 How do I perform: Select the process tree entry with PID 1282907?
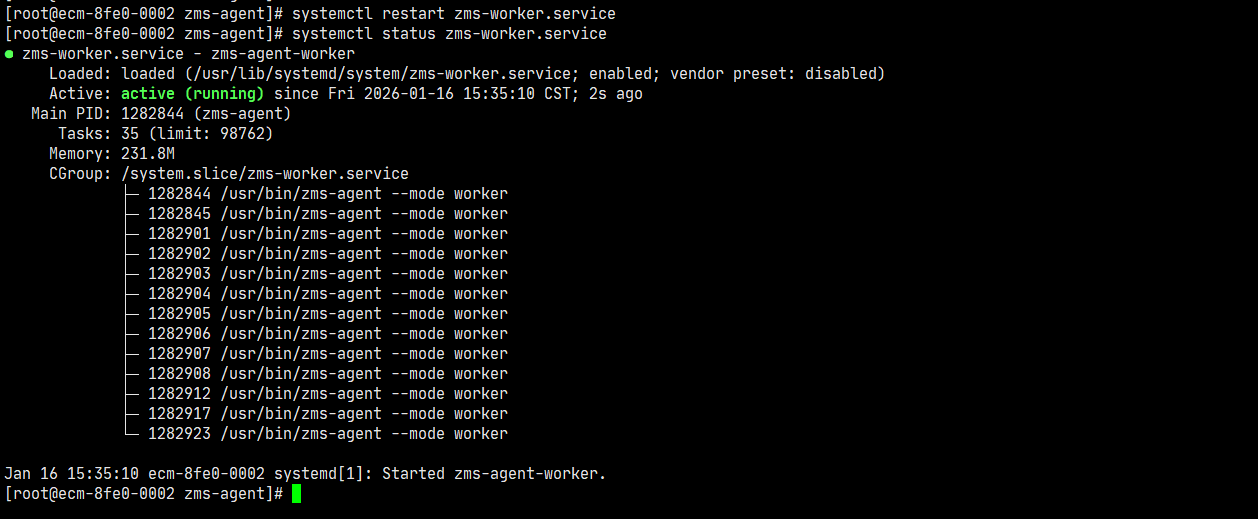pyautogui.click(x=327, y=354)
